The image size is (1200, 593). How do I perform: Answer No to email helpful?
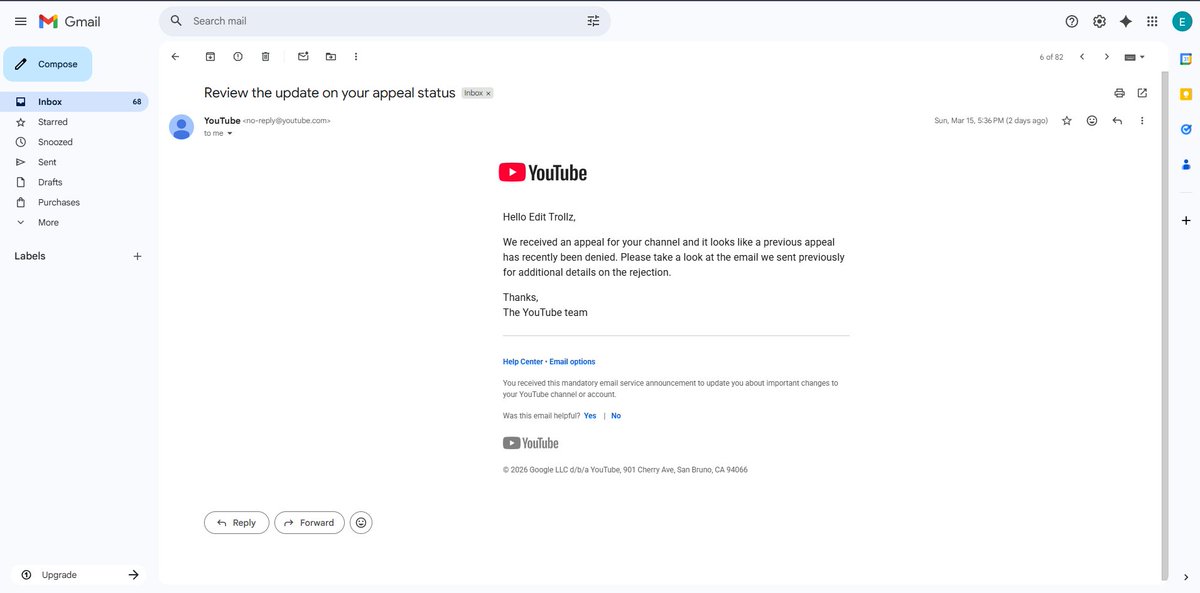click(616, 416)
